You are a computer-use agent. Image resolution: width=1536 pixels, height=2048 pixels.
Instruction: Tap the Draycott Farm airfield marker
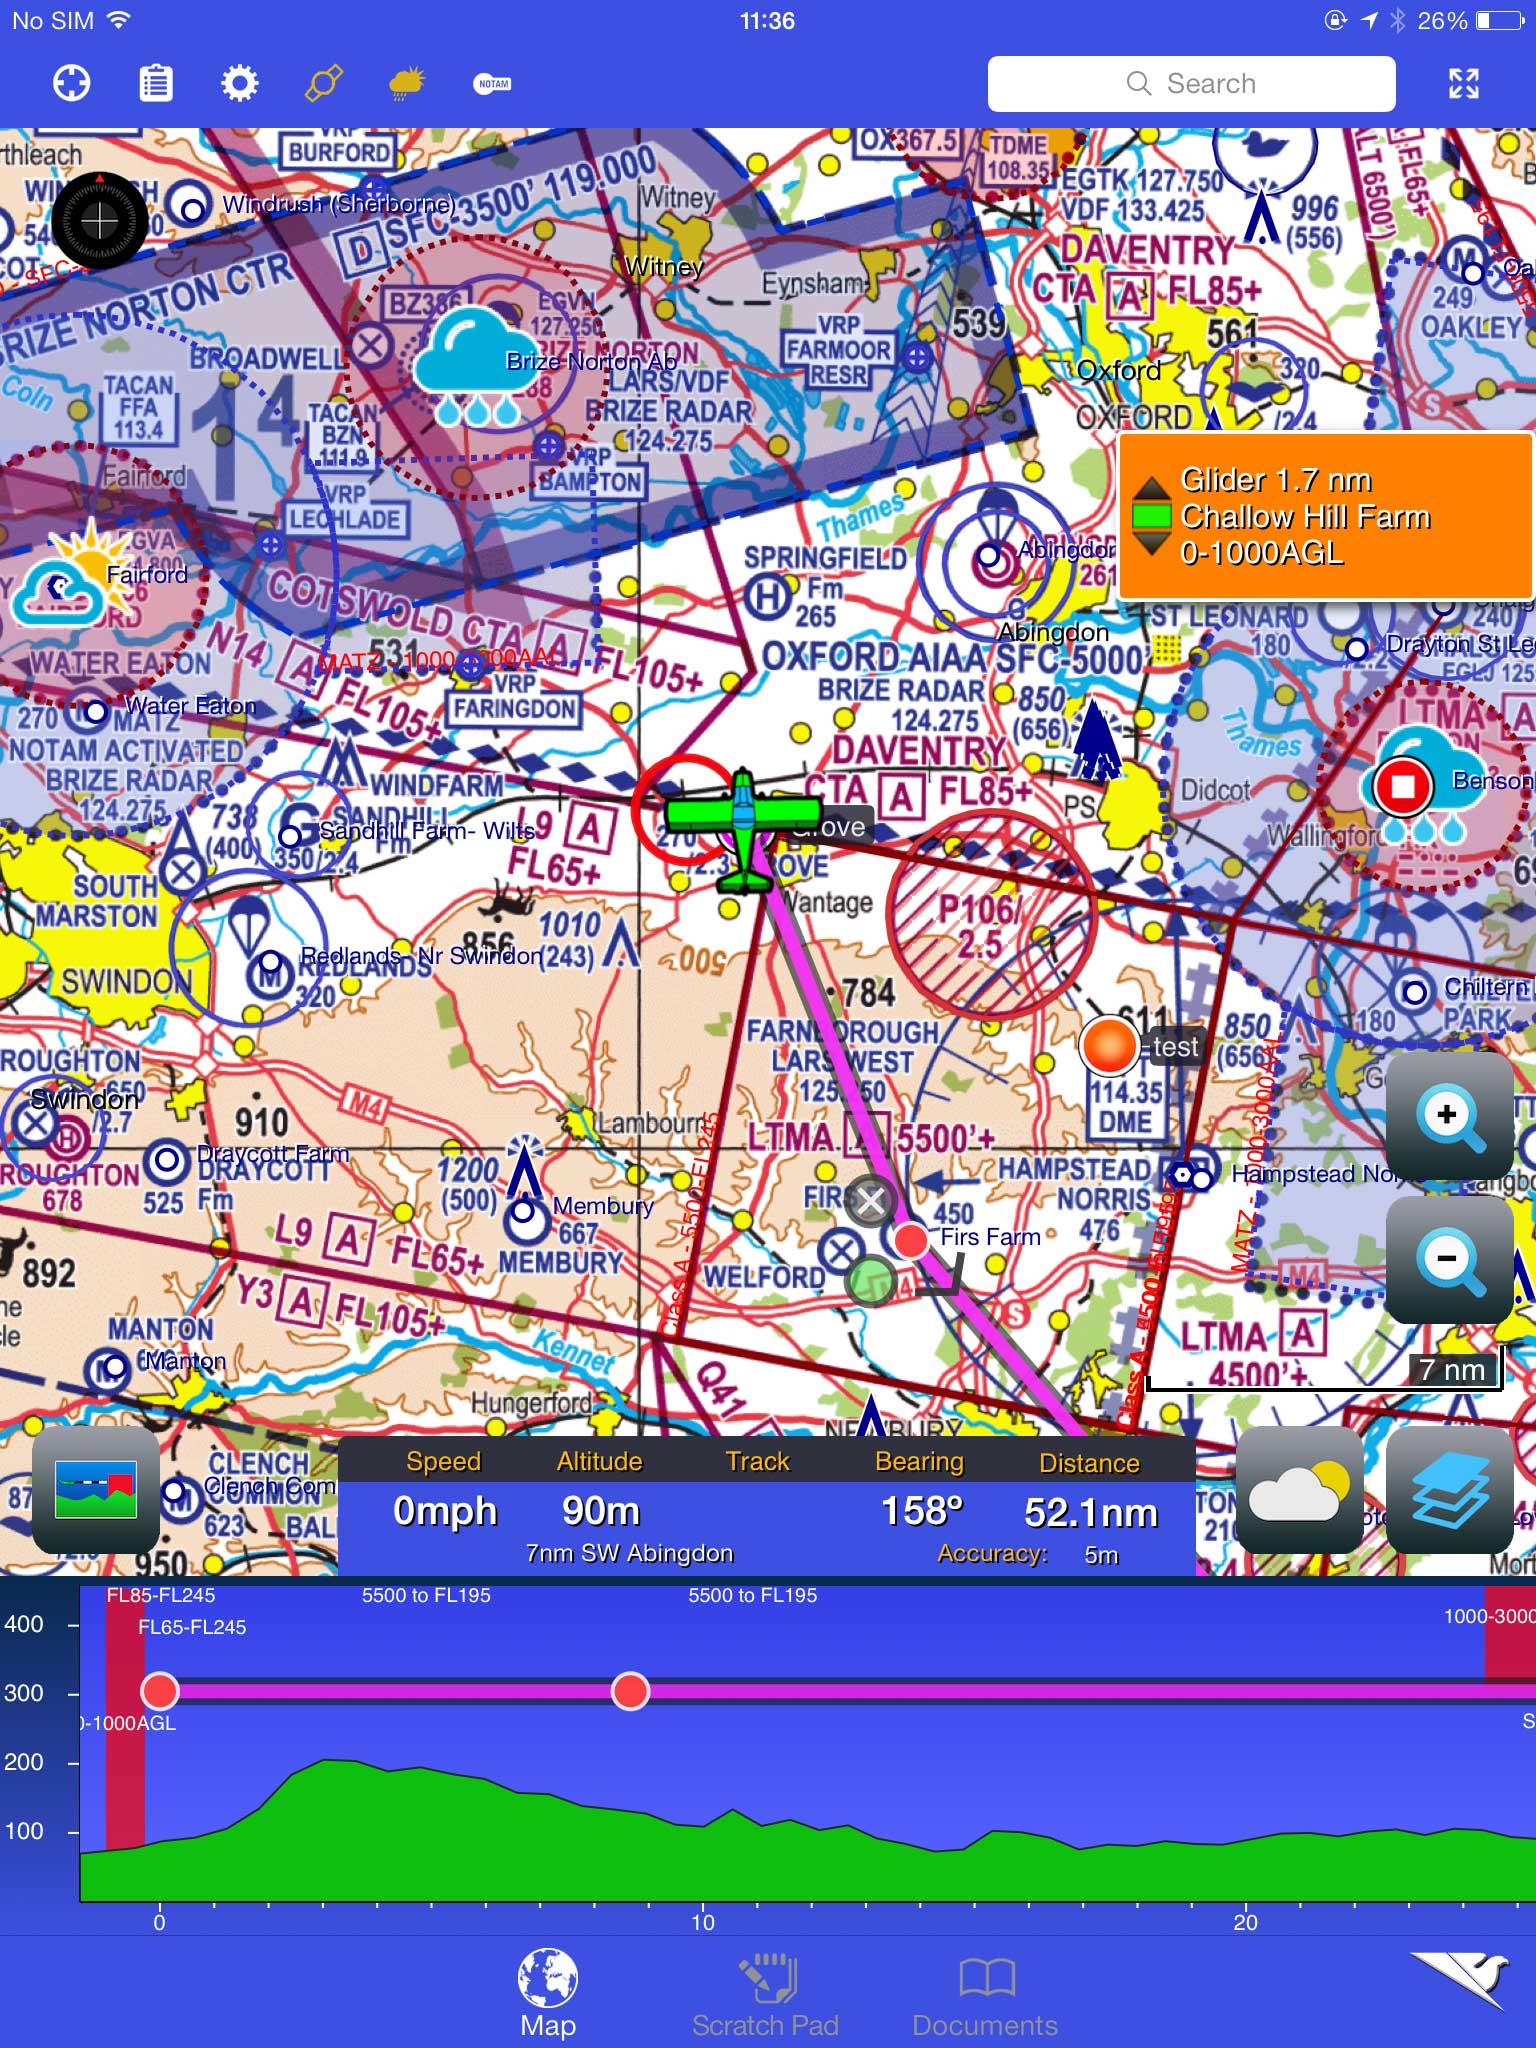coord(166,1161)
